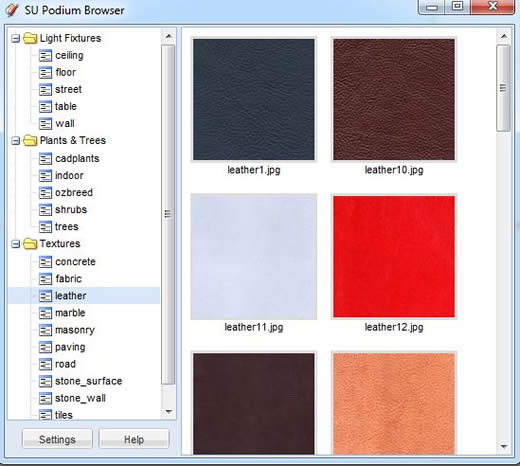This screenshot has height=466, width=520.
Task: Select the fabric tree item
Action: pos(68,279)
